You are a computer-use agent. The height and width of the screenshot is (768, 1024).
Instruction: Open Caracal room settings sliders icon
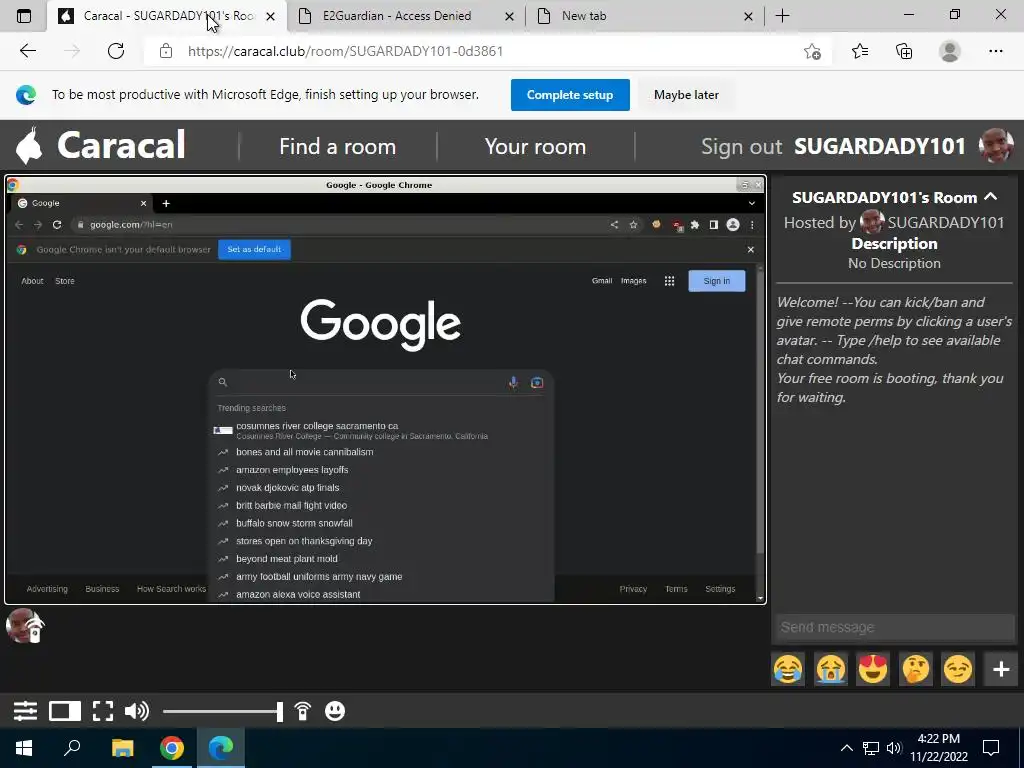[x=25, y=711]
